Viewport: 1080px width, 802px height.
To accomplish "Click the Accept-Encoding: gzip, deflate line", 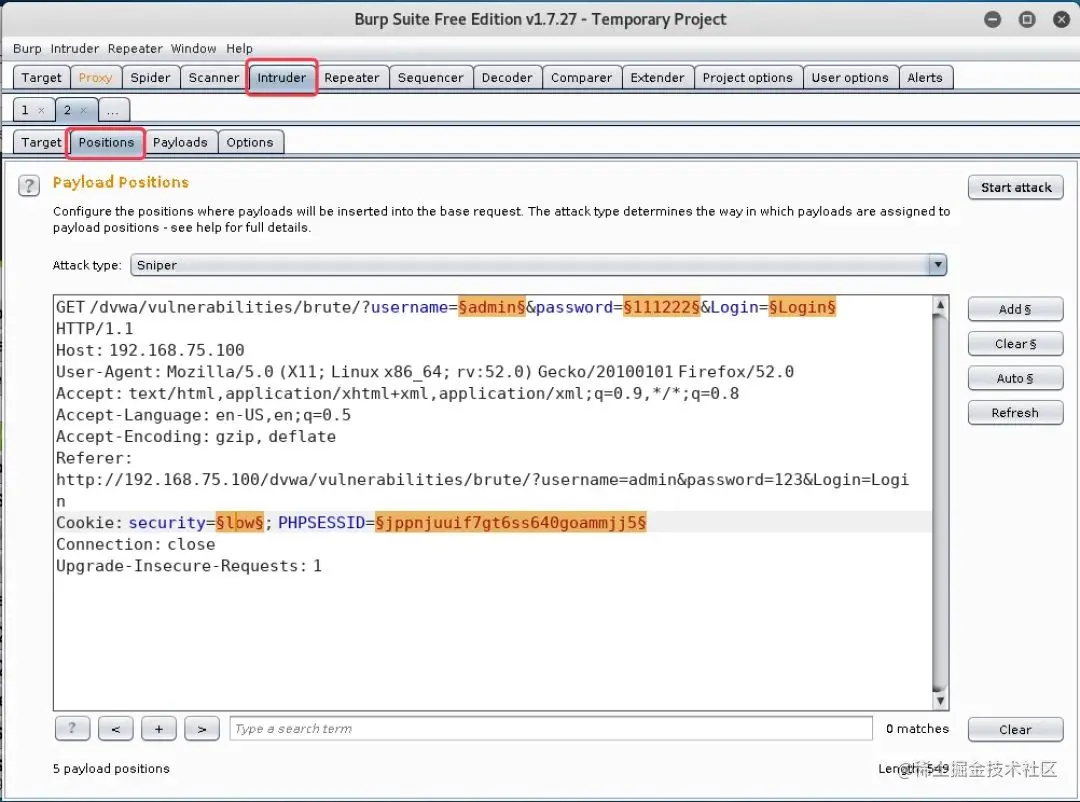I will point(196,437).
